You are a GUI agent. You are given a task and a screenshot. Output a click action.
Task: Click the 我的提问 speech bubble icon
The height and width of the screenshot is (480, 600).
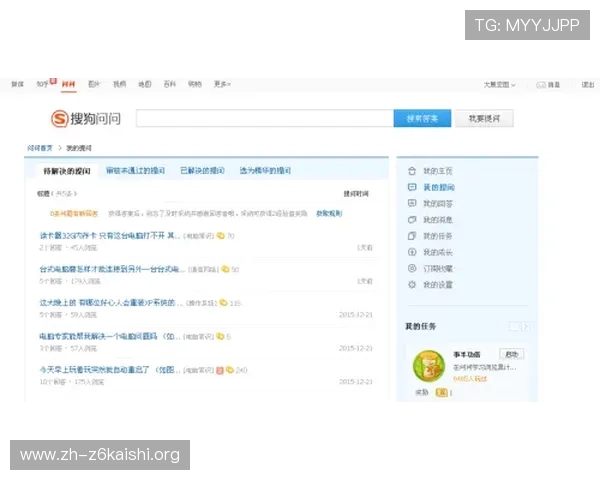coord(412,187)
